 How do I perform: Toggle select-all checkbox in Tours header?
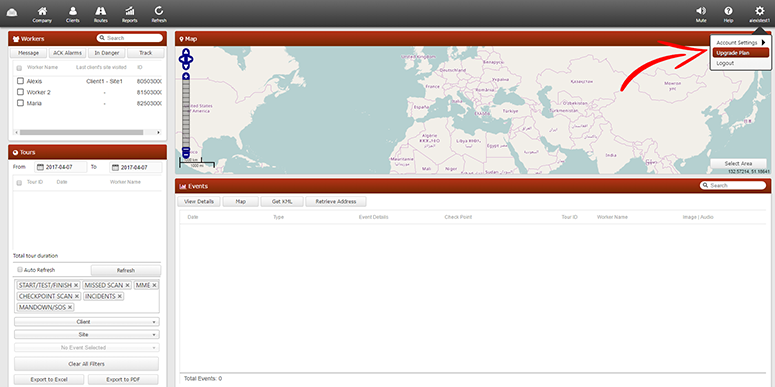pos(19,182)
